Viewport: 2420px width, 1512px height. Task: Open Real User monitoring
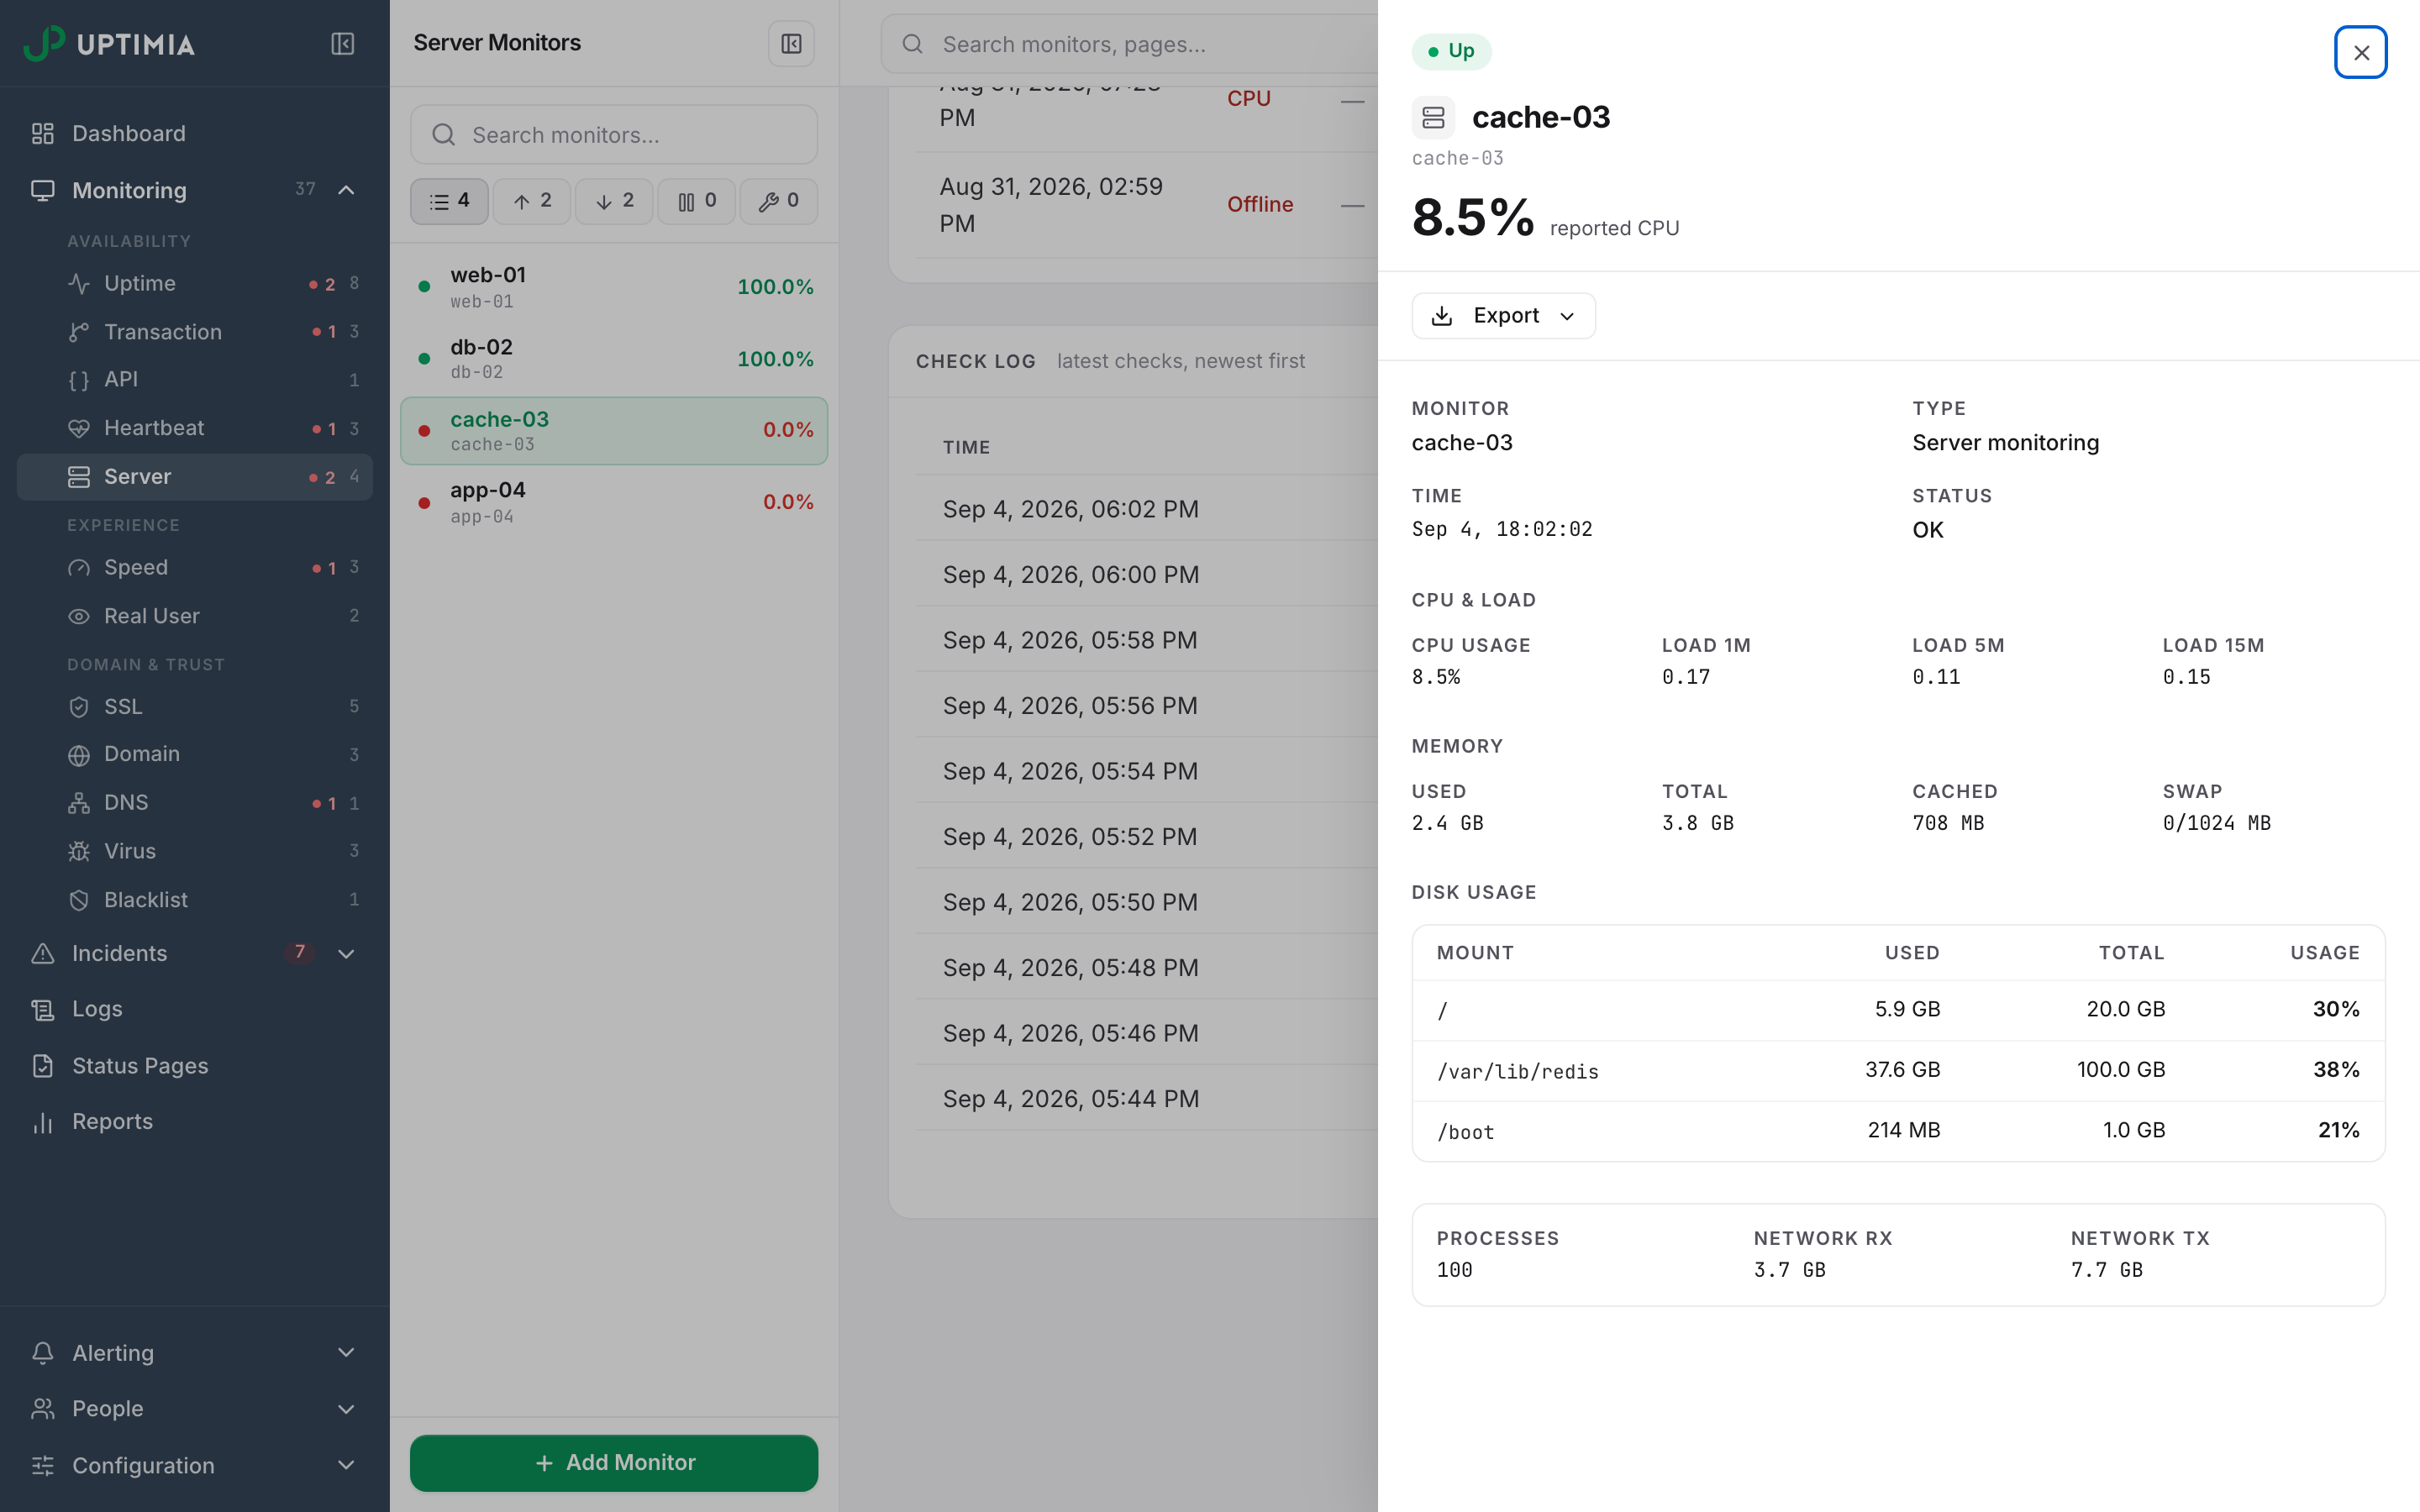pyautogui.click(x=194, y=616)
